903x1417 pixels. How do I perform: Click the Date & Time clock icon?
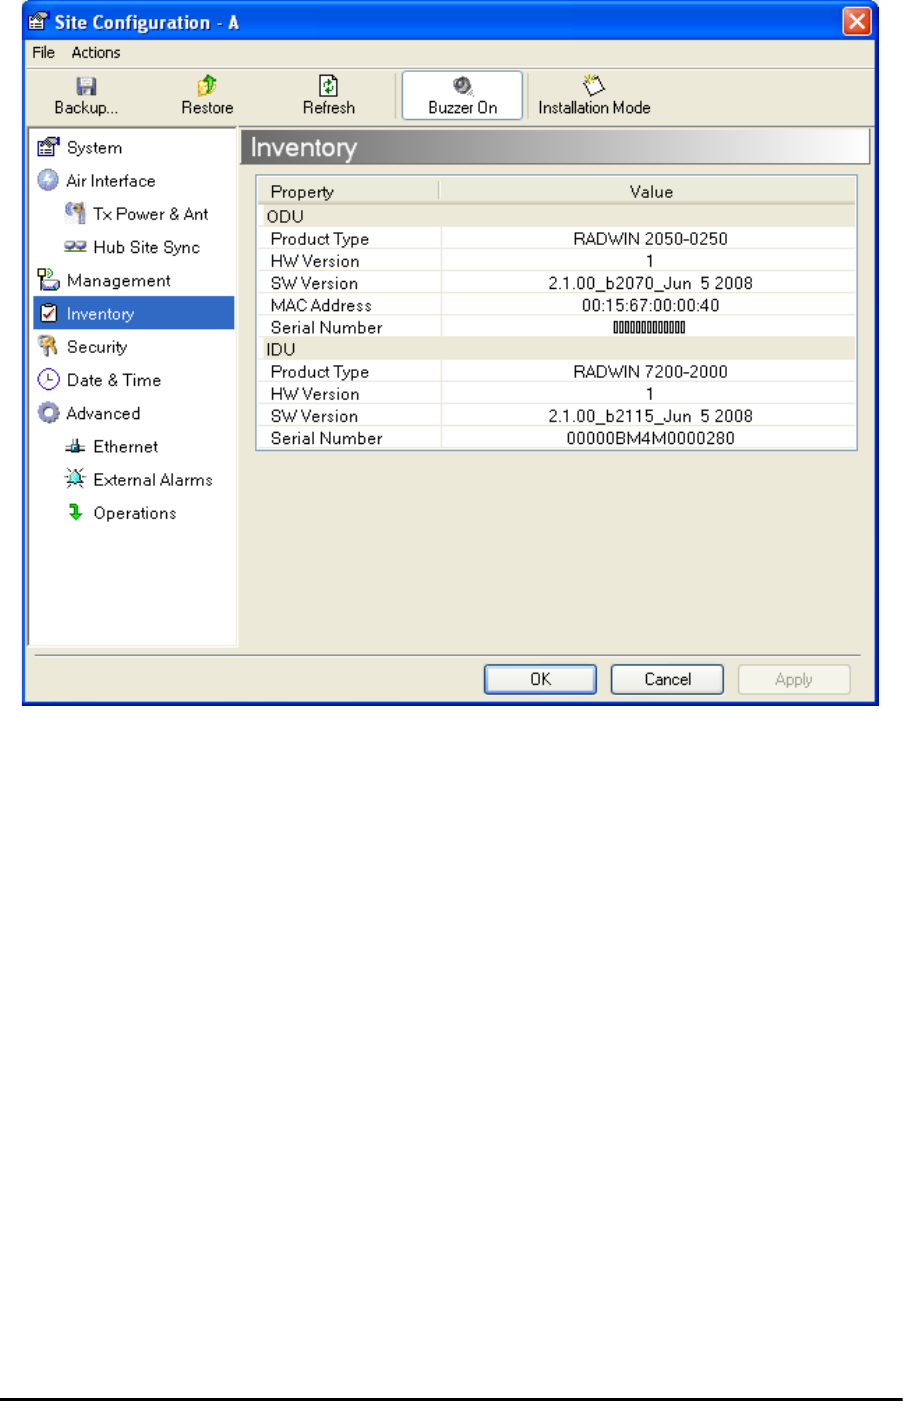coord(48,380)
